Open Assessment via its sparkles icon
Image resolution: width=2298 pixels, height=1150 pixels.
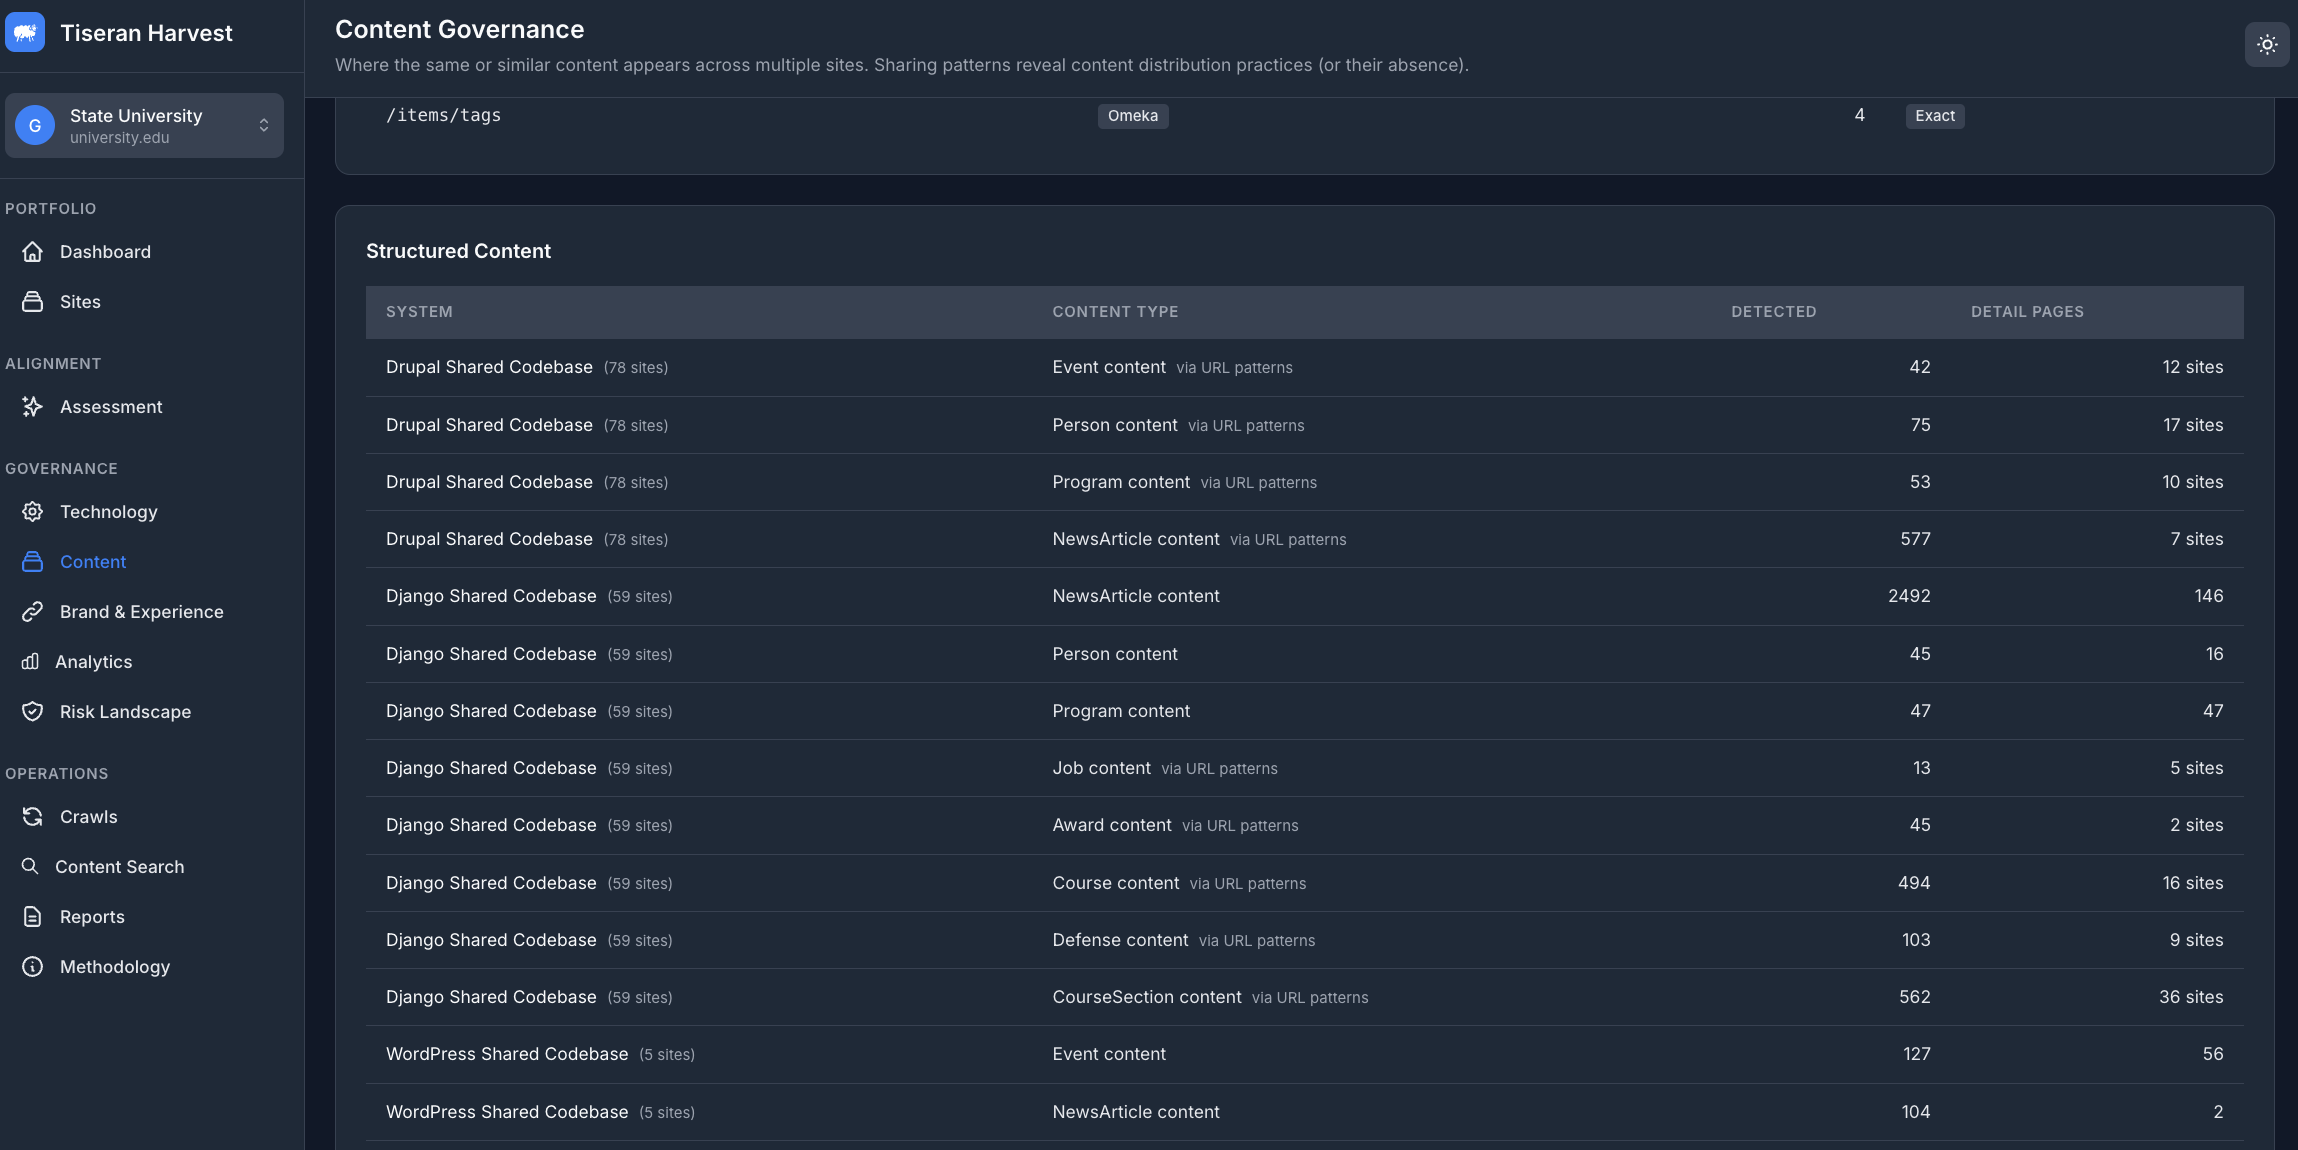(33, 406)
